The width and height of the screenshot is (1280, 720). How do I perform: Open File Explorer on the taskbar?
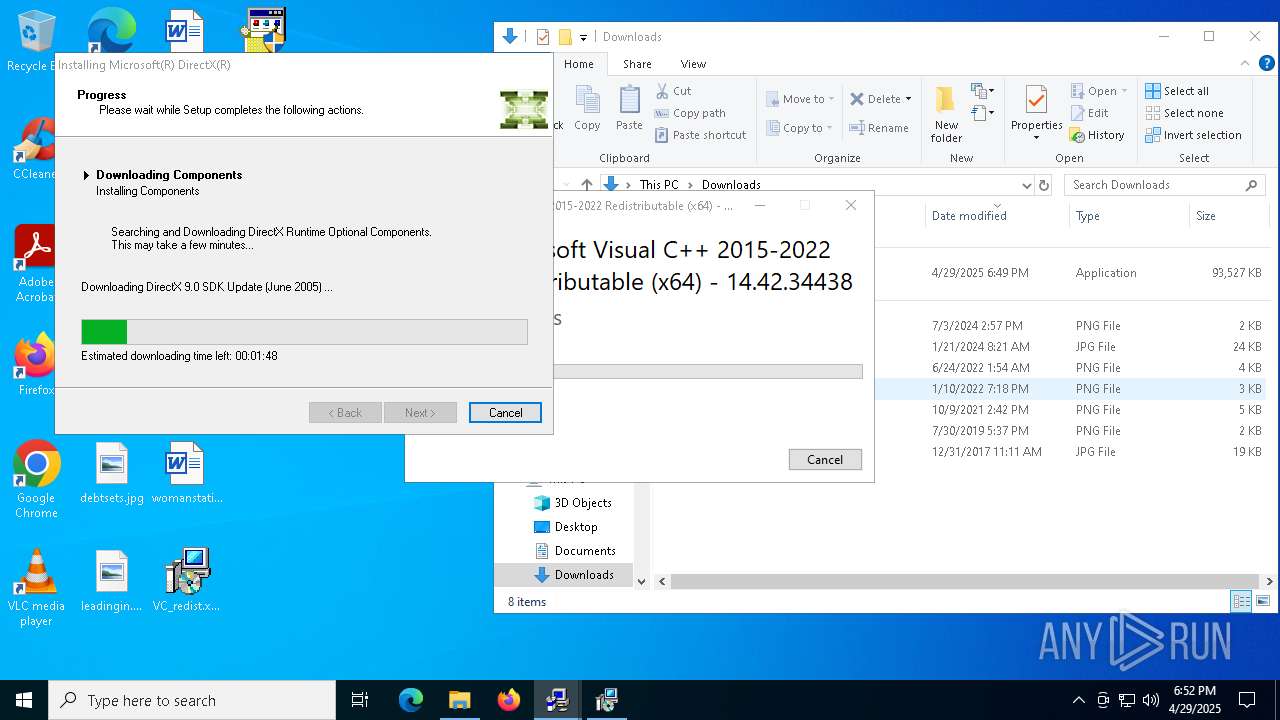459,700
